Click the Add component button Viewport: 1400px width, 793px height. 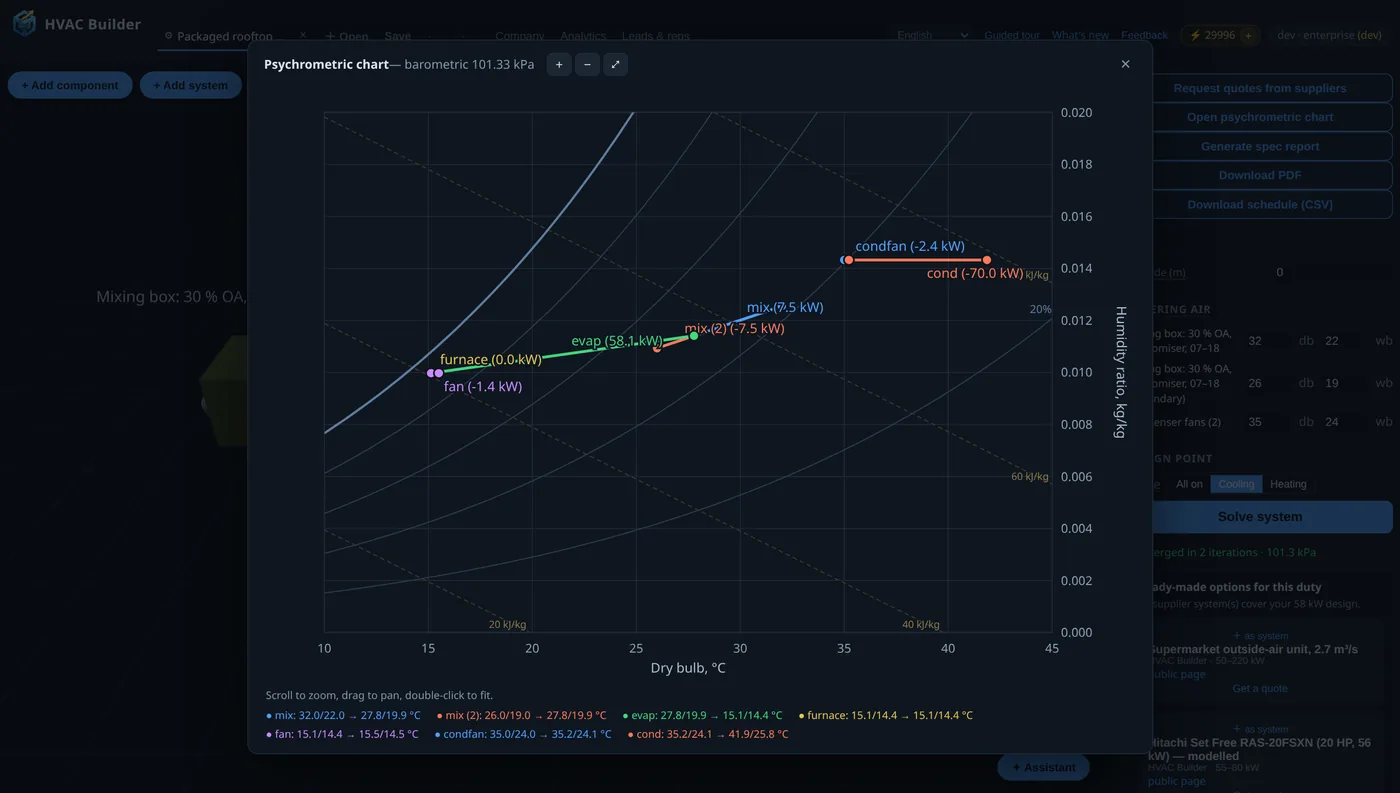[70, 85]
